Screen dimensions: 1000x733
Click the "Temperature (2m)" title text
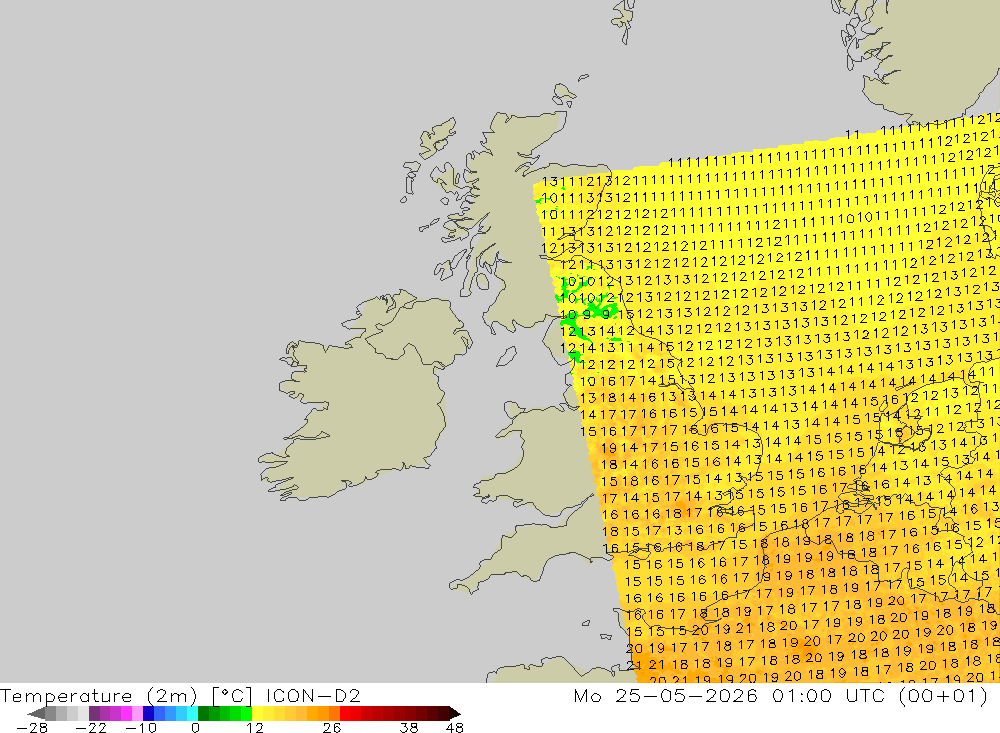click(98, 695)
